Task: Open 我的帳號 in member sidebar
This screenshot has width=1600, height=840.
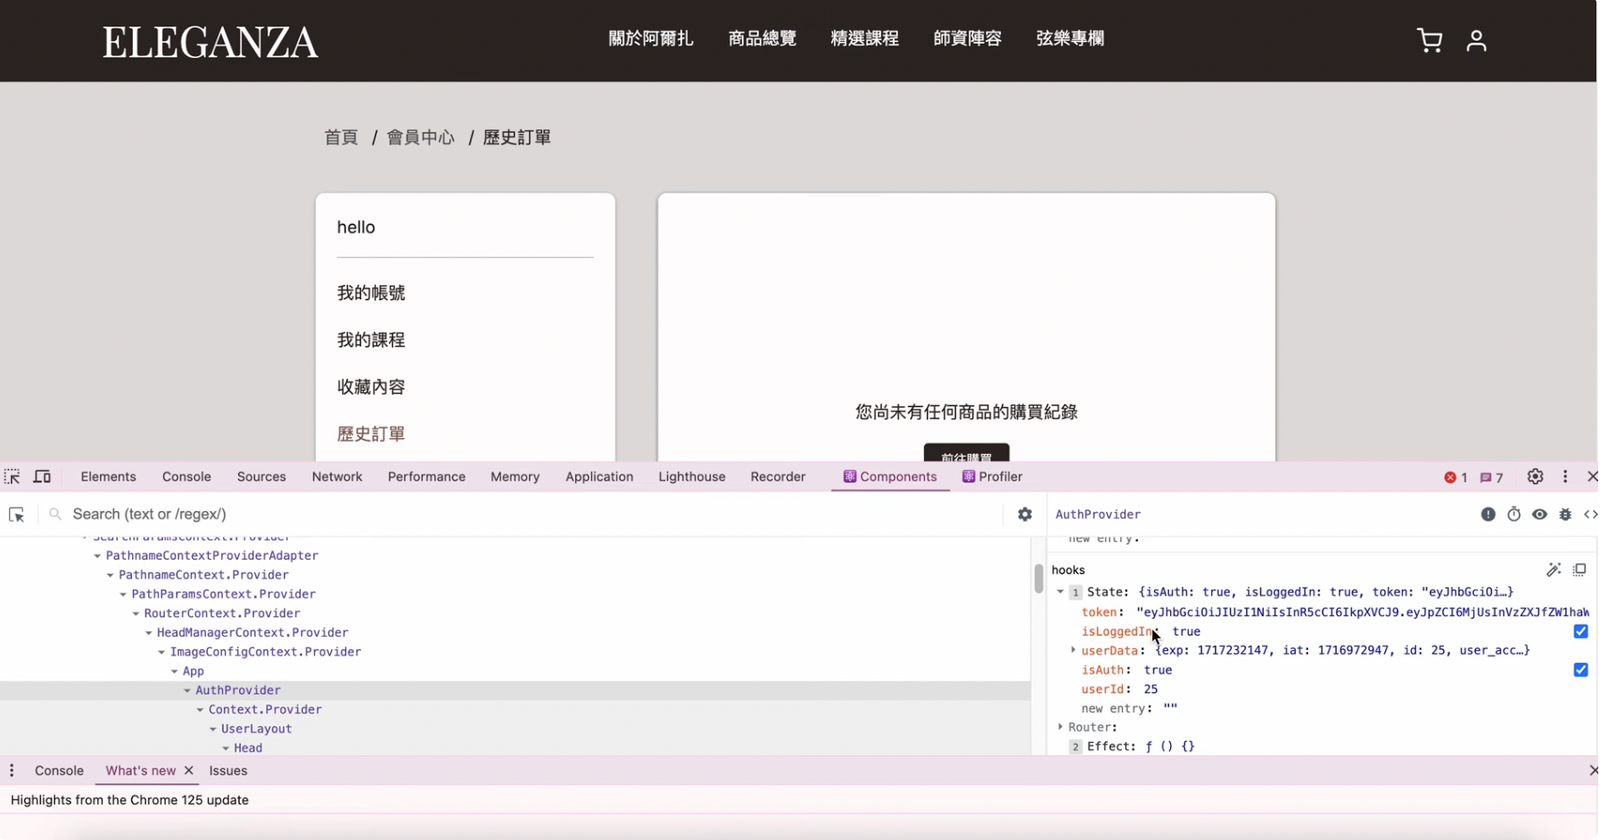Action: point(371,293)
